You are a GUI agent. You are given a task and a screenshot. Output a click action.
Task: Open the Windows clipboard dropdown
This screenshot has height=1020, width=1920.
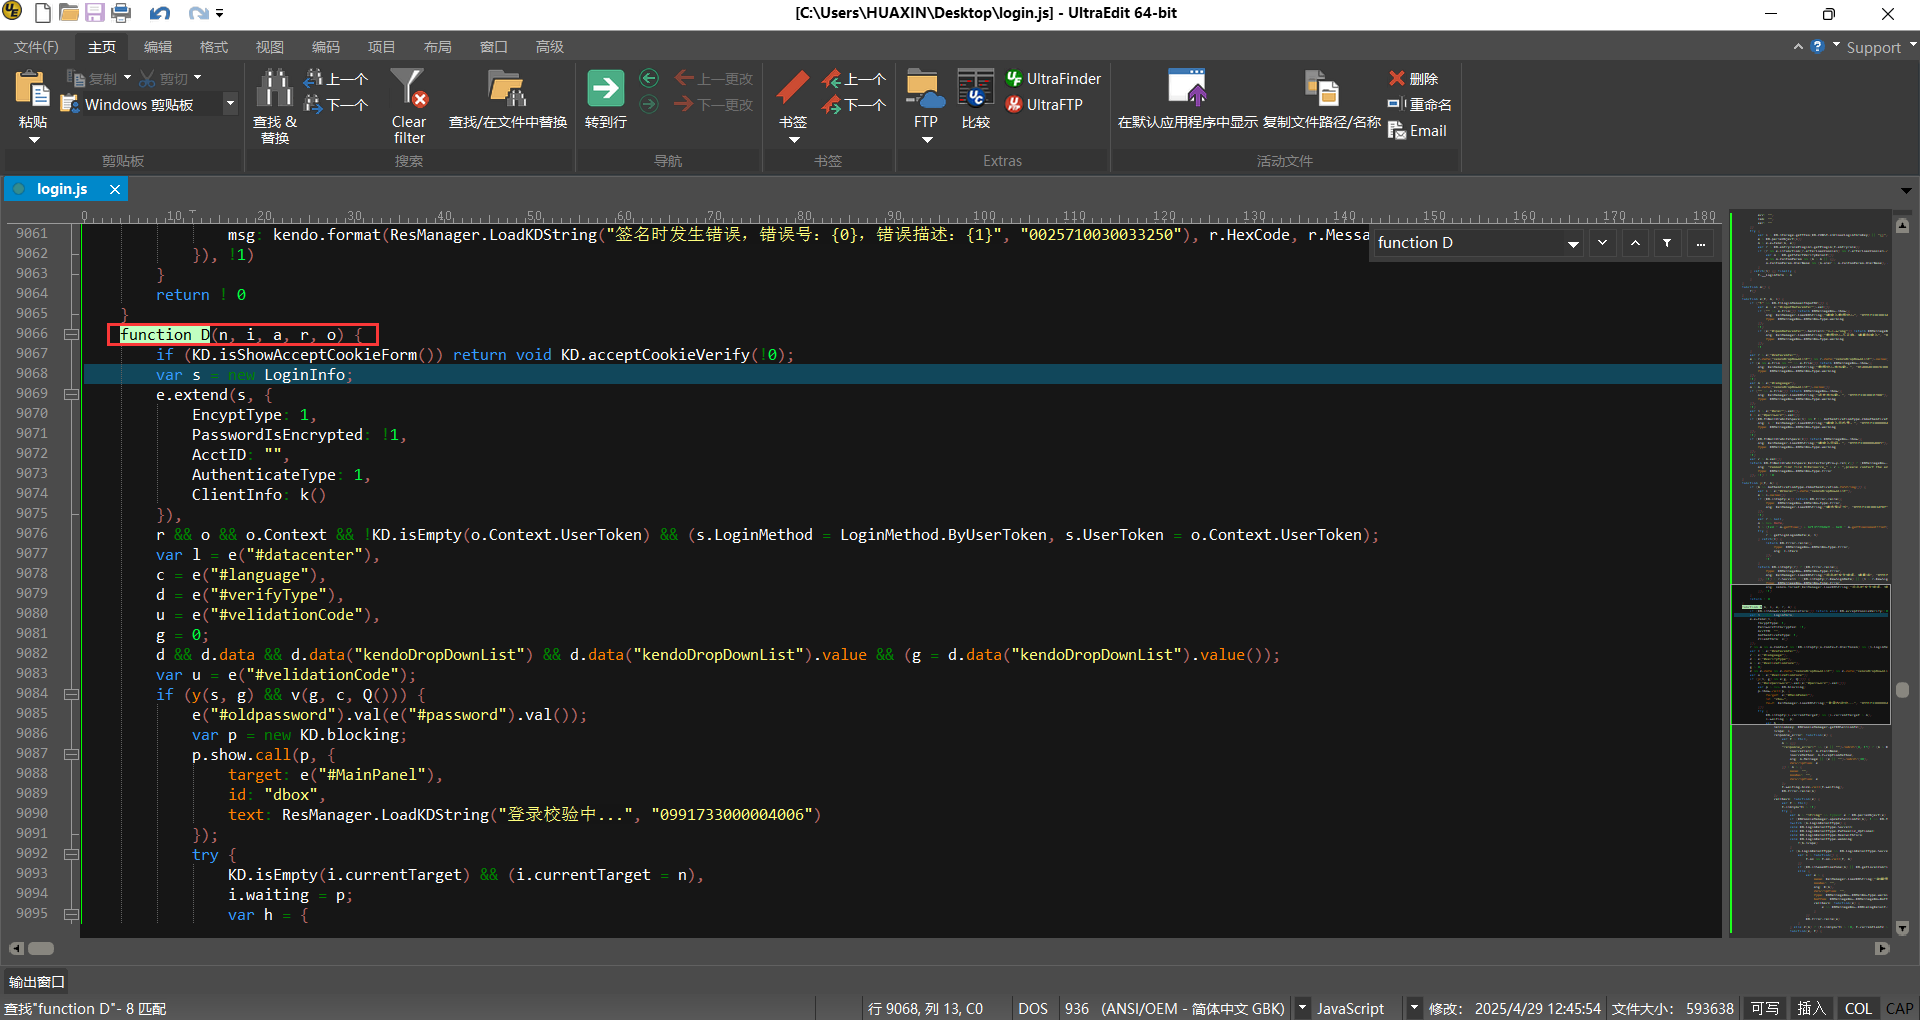tap(230, 104)
